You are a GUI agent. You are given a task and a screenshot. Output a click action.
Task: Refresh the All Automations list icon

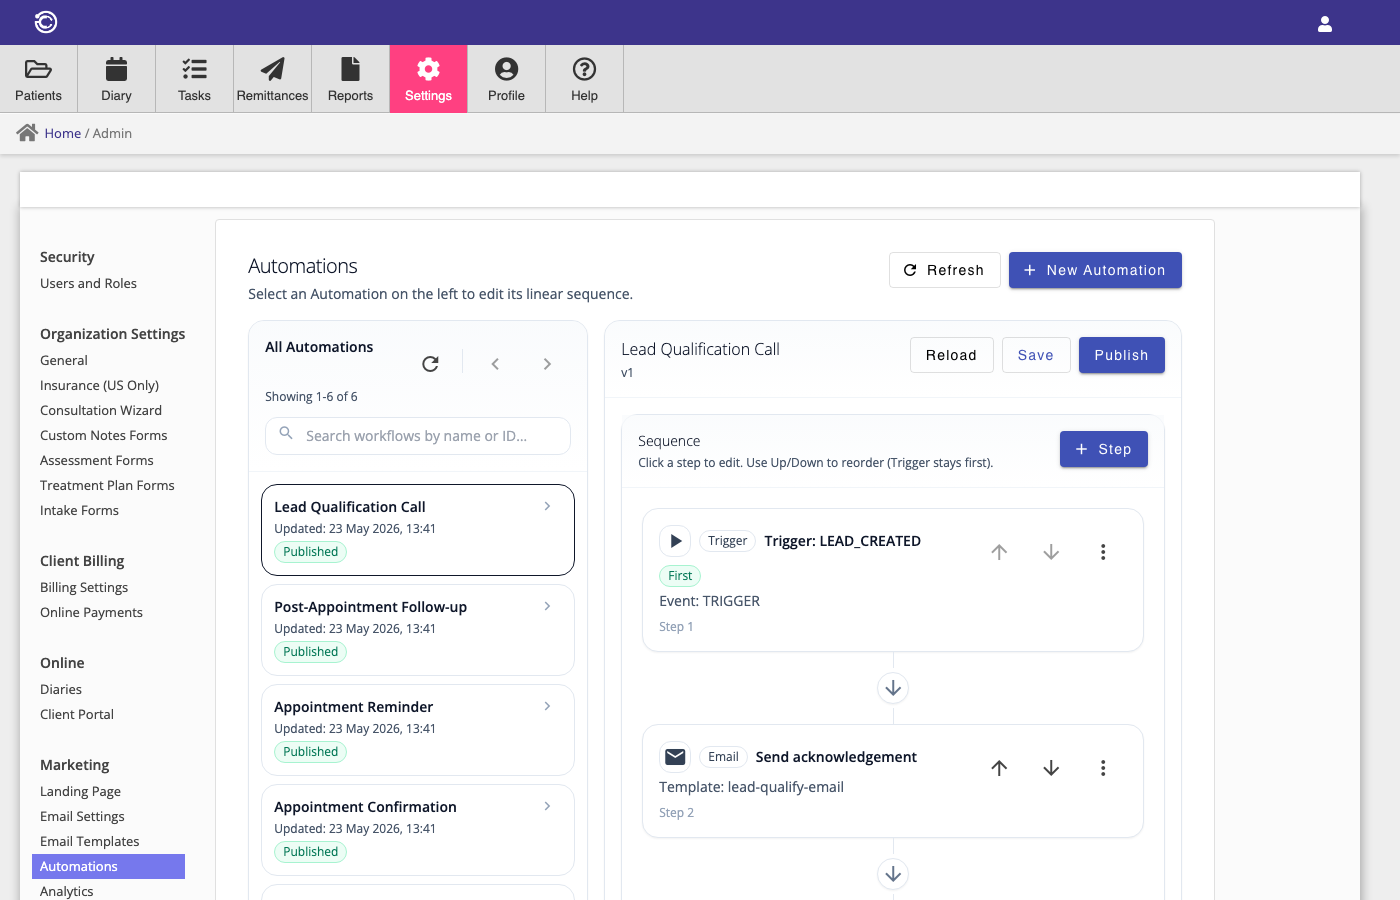pos(430,364)
